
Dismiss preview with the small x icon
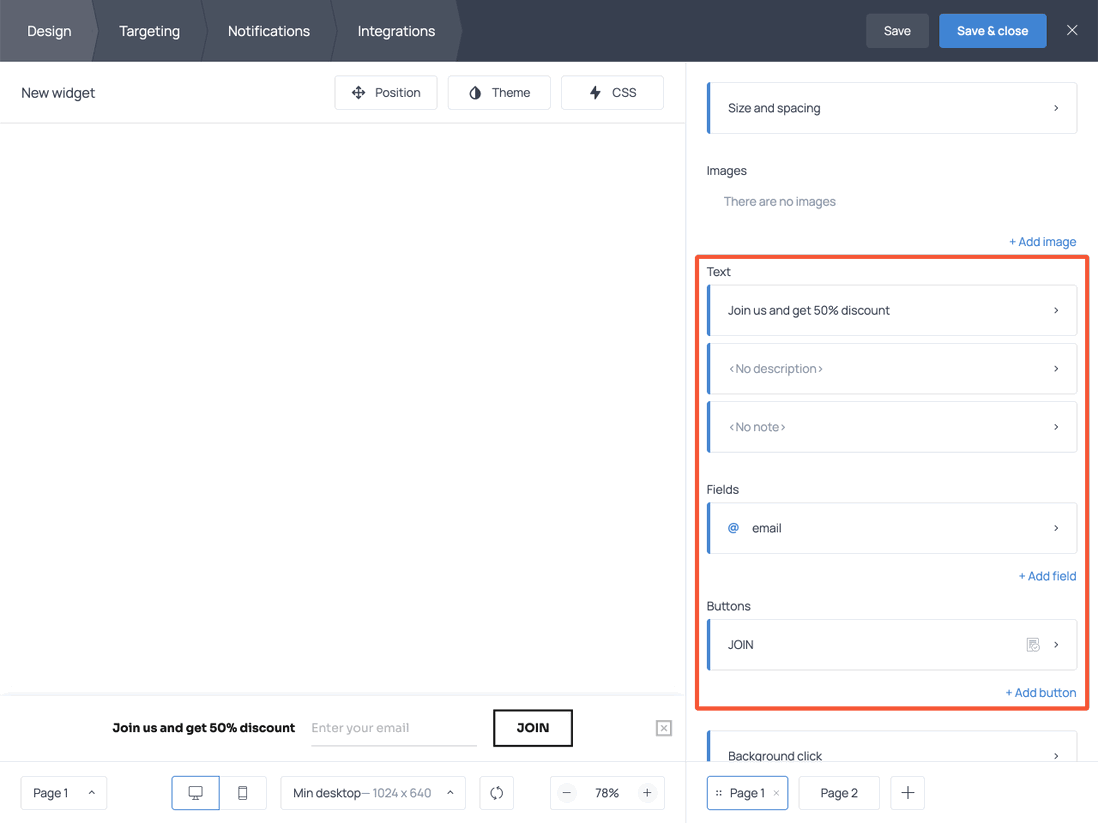(x=663, y=728)
